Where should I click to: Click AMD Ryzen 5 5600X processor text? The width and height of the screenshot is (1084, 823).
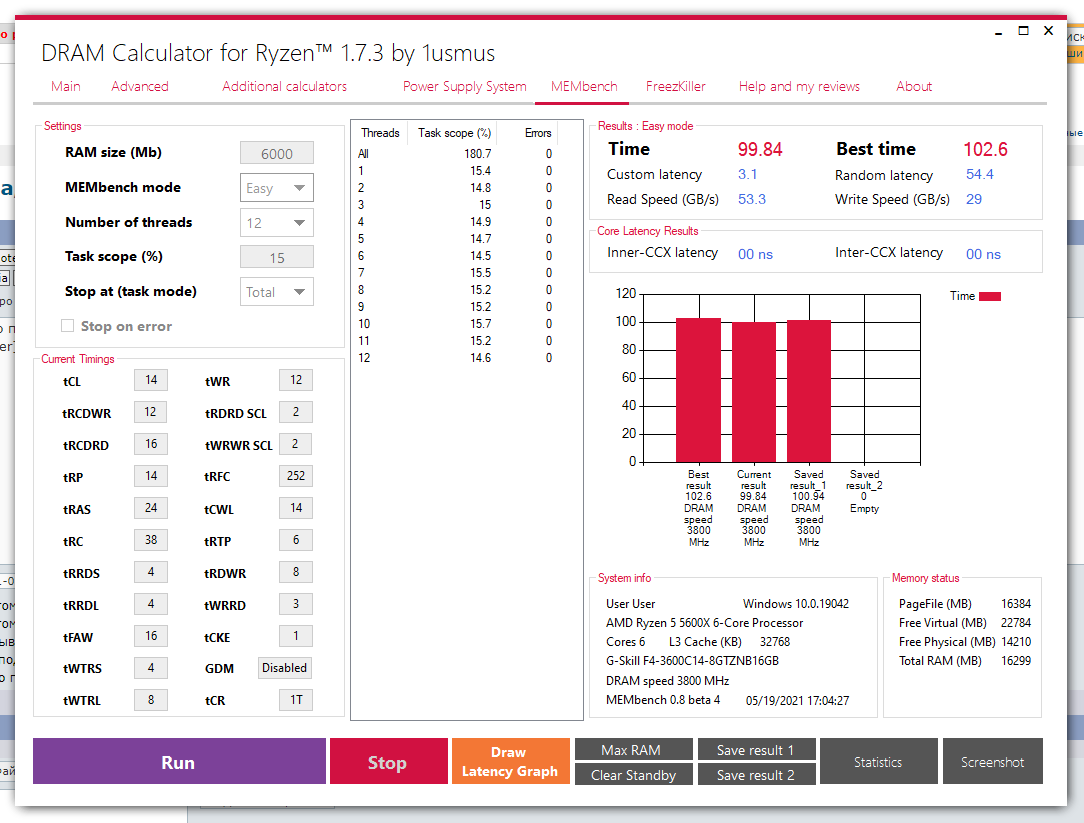704,622
